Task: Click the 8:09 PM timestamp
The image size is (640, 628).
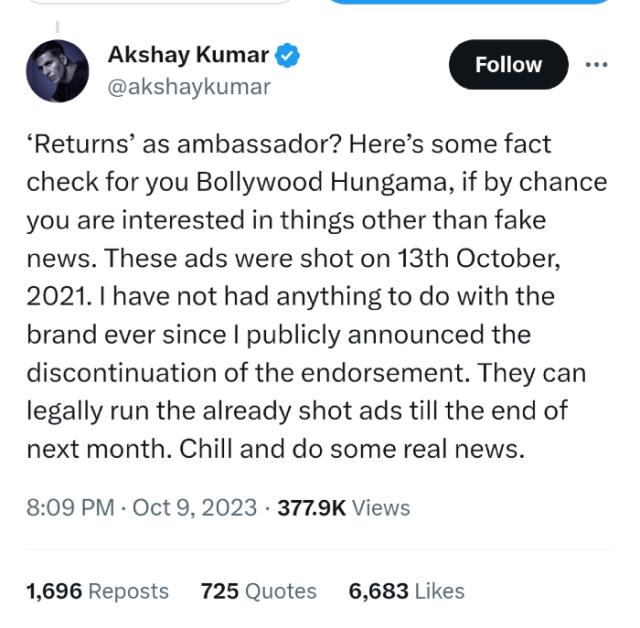Action: [x=70, y=507]
